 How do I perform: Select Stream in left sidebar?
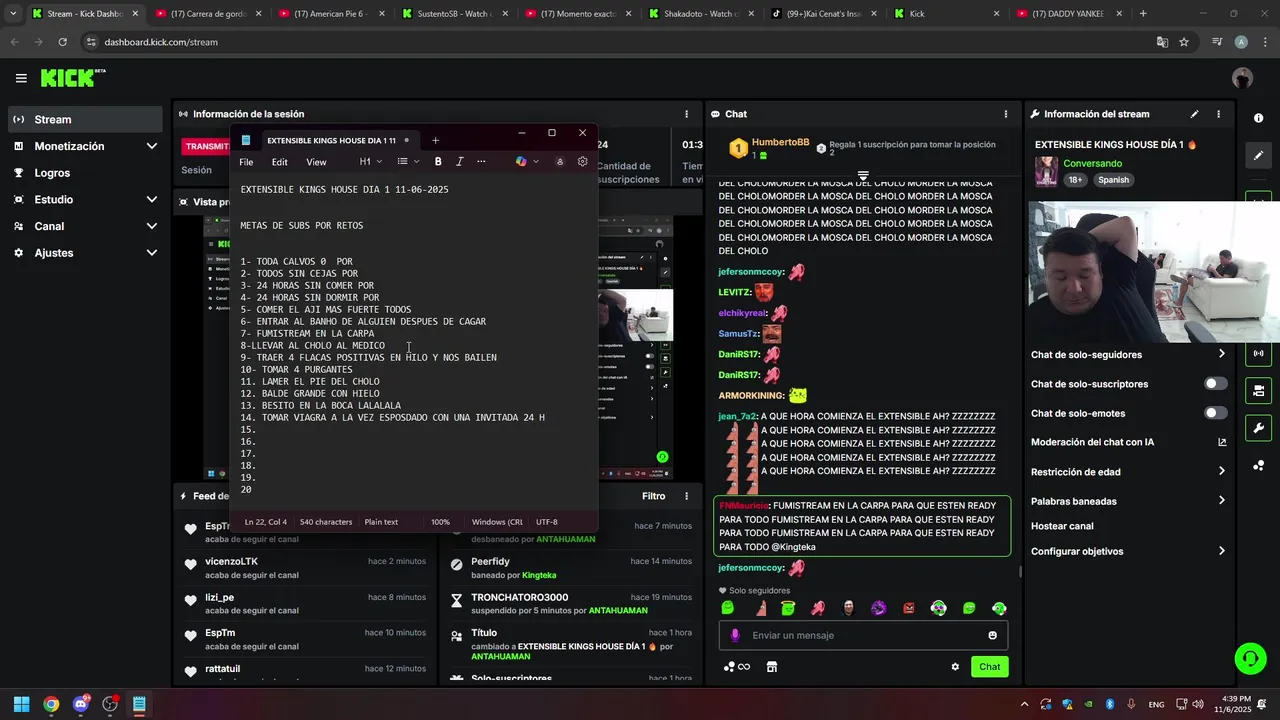click(x=85, y=119)
